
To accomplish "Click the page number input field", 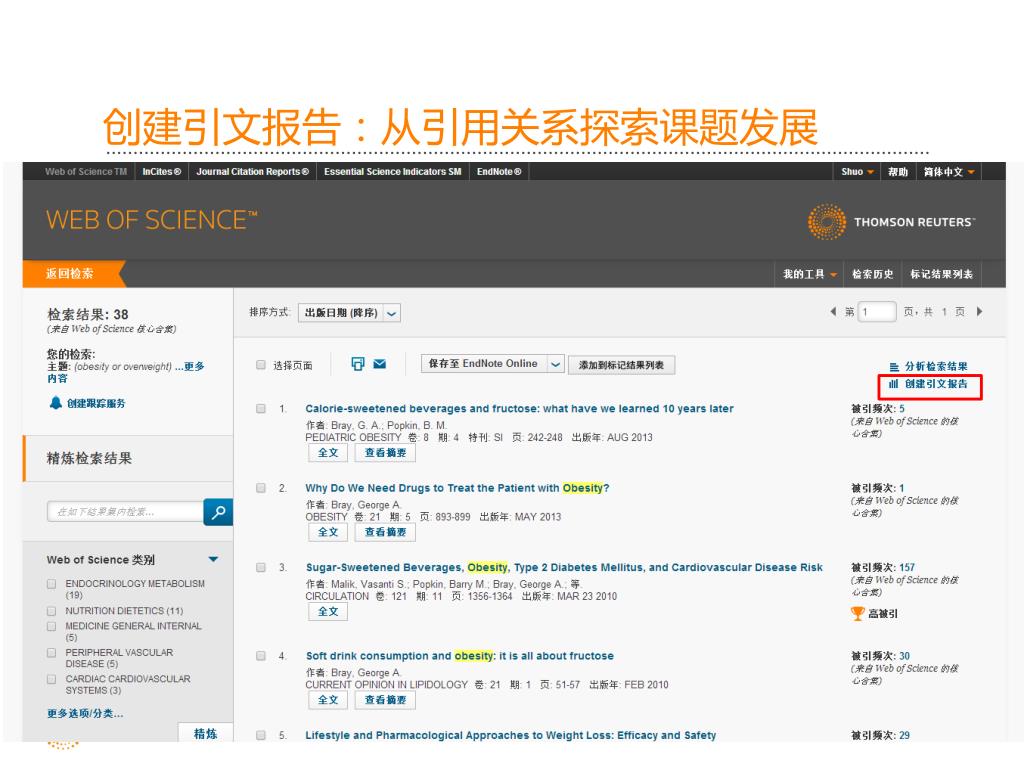I will click(x=877, y=312).
